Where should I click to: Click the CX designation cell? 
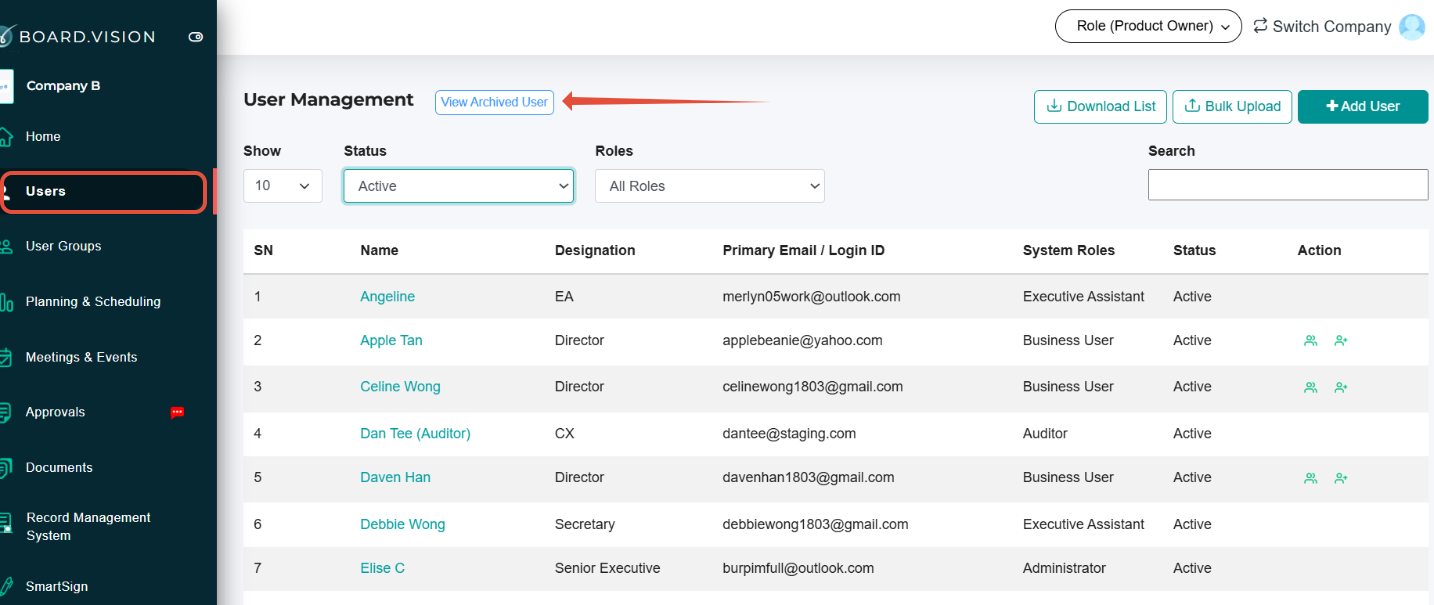(x=565, y=434)
